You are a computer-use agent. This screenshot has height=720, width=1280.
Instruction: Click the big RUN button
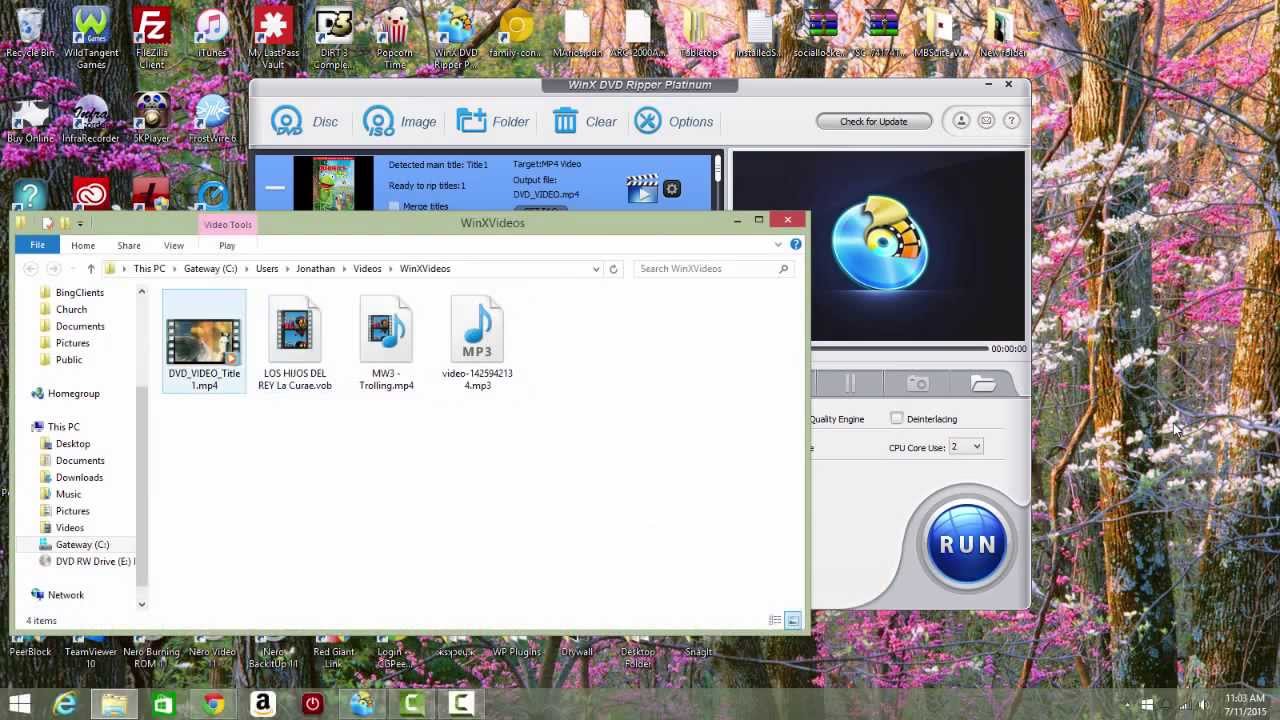[967, 544]
